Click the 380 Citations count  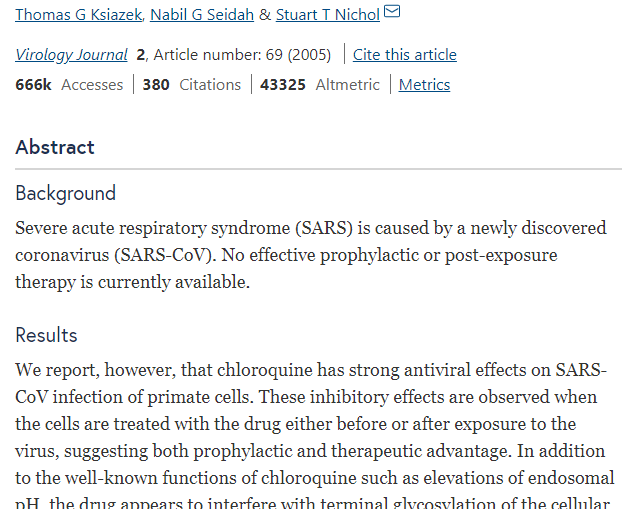tap(191, 85)
